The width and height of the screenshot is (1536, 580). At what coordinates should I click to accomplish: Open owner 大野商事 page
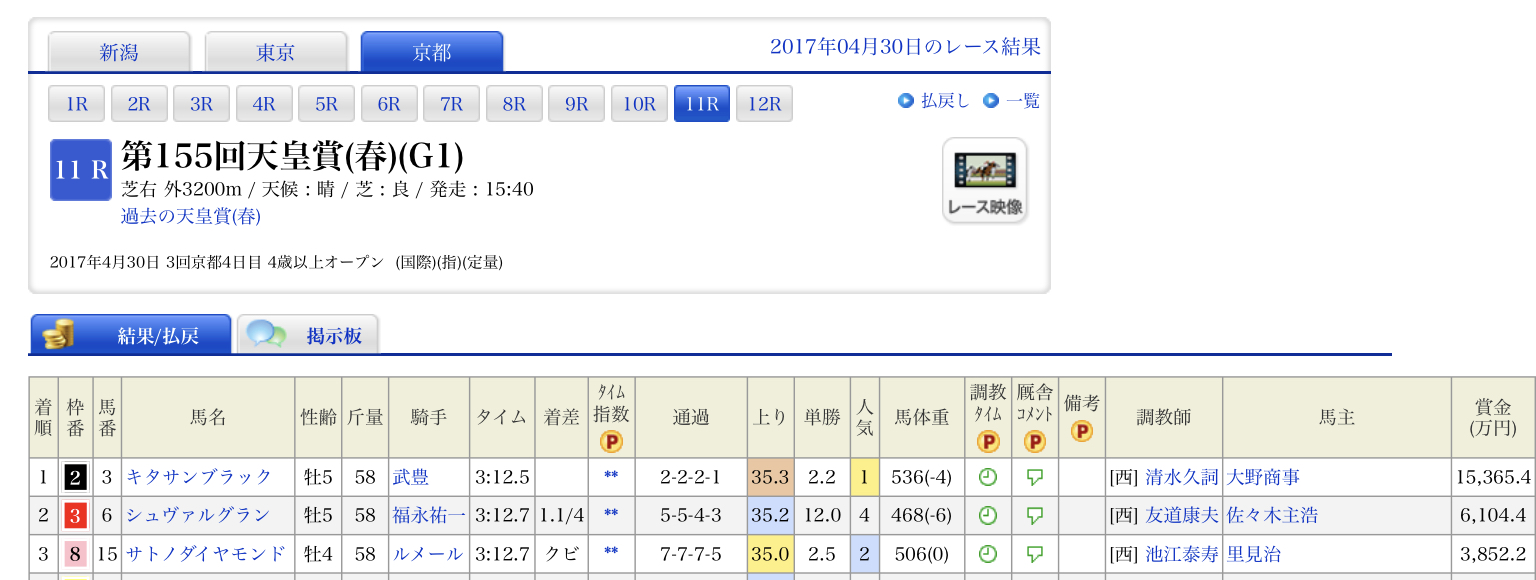(1263, 478)
